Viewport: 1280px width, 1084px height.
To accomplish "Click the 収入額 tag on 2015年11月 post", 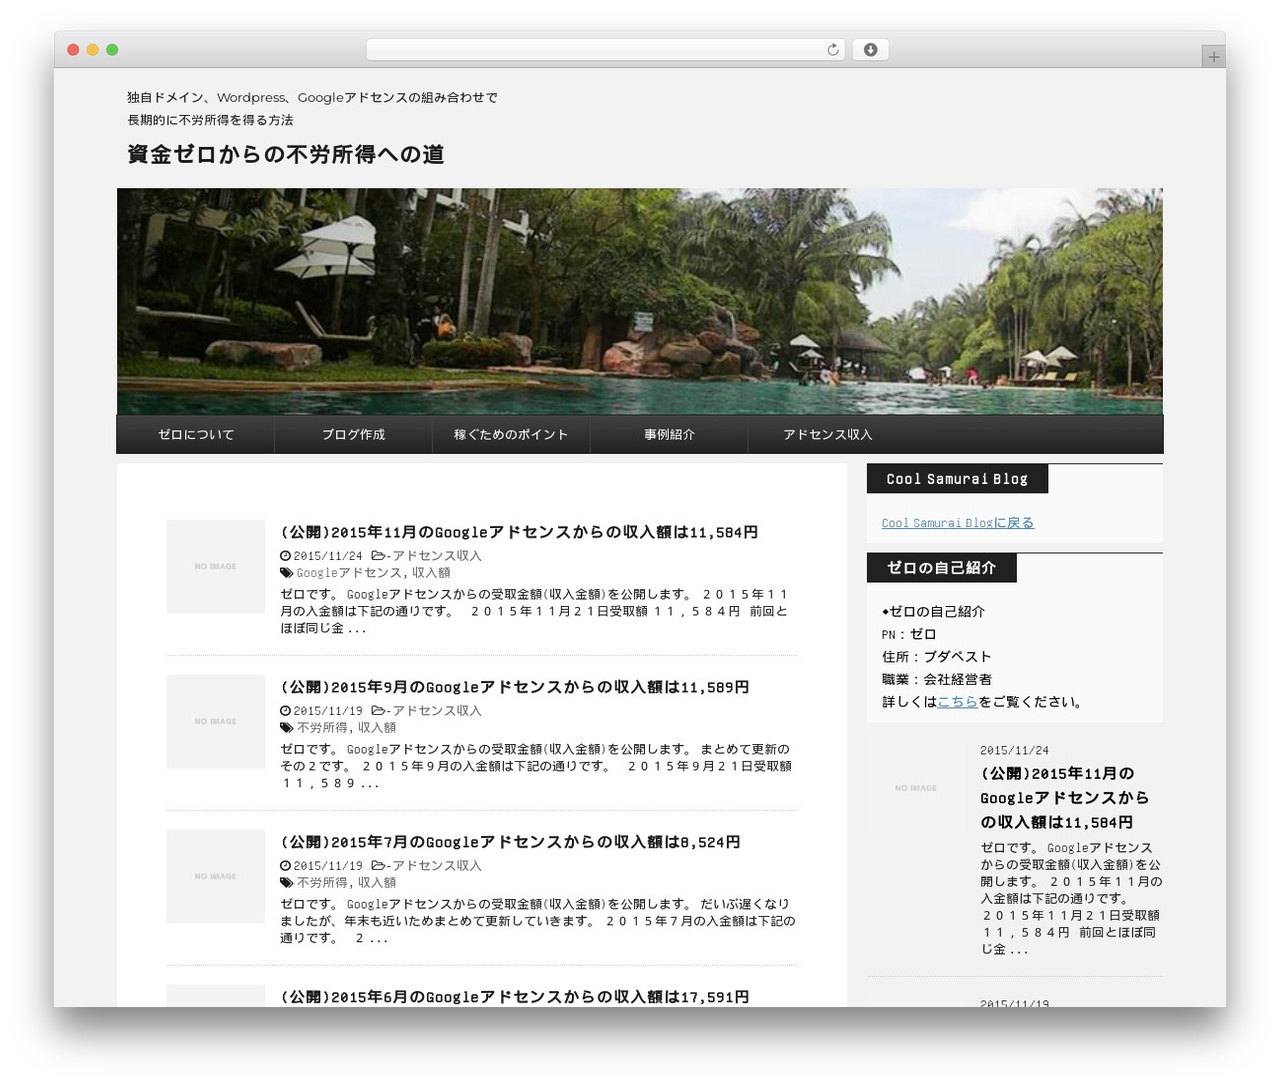I will coord(431,573).
